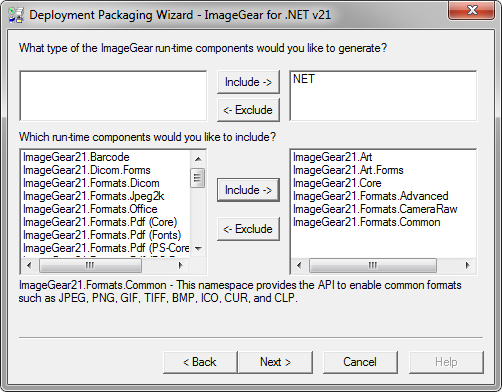Screen dimensions: 502x392
Task: Click horizontal scrollbar thumb of available components list
Action: [90, 265]
